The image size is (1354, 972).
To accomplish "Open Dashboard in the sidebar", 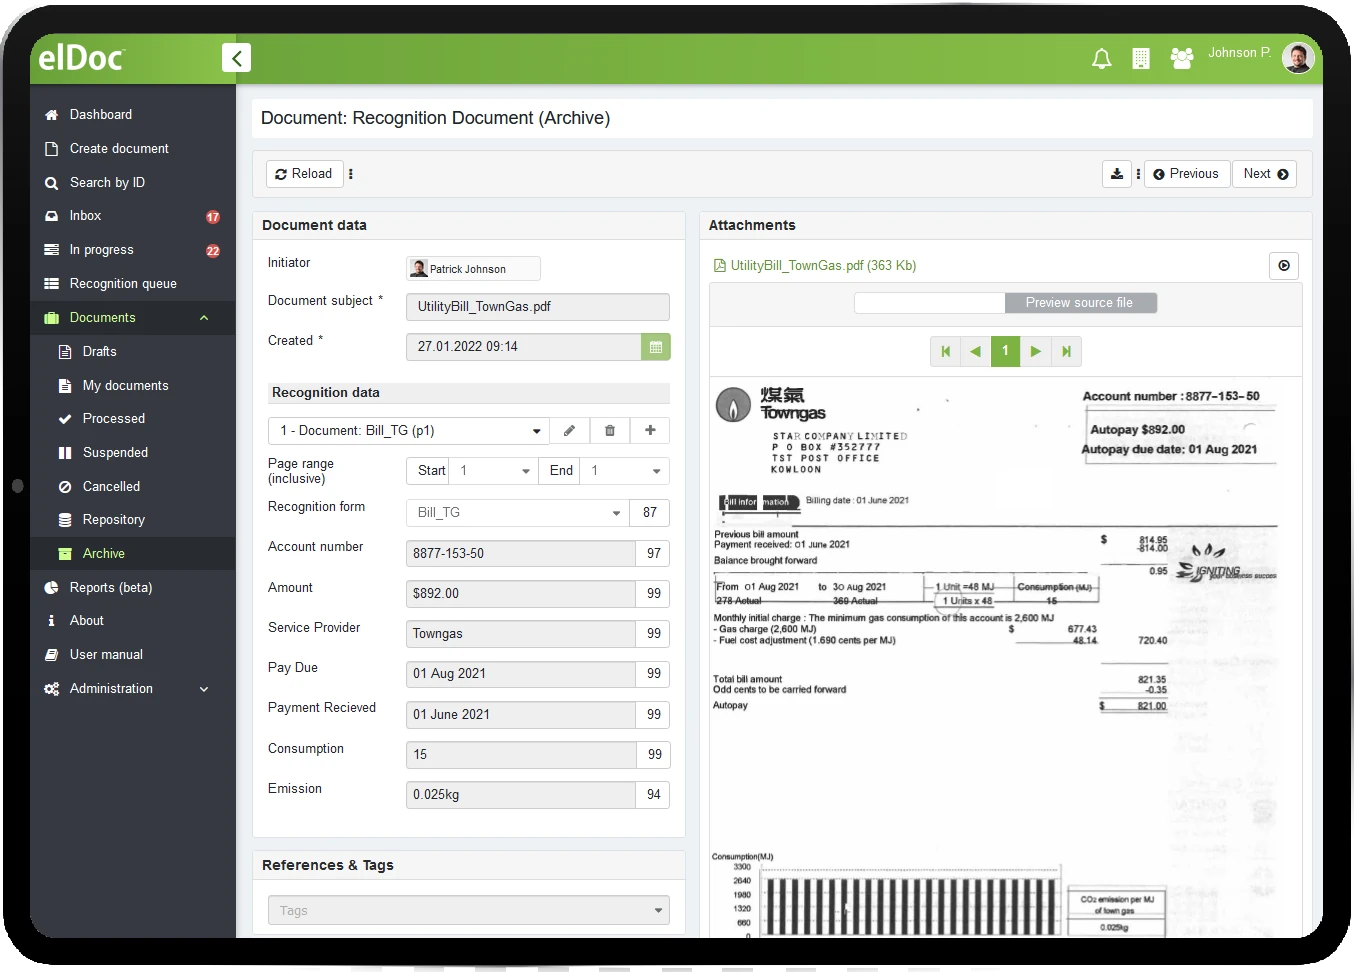I will 101,115.
